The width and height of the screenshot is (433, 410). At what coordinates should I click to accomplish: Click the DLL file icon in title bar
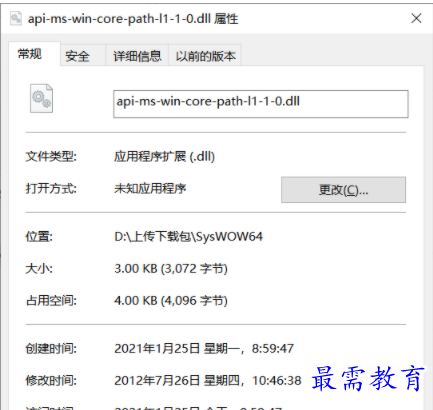click(x=16, y=18)
